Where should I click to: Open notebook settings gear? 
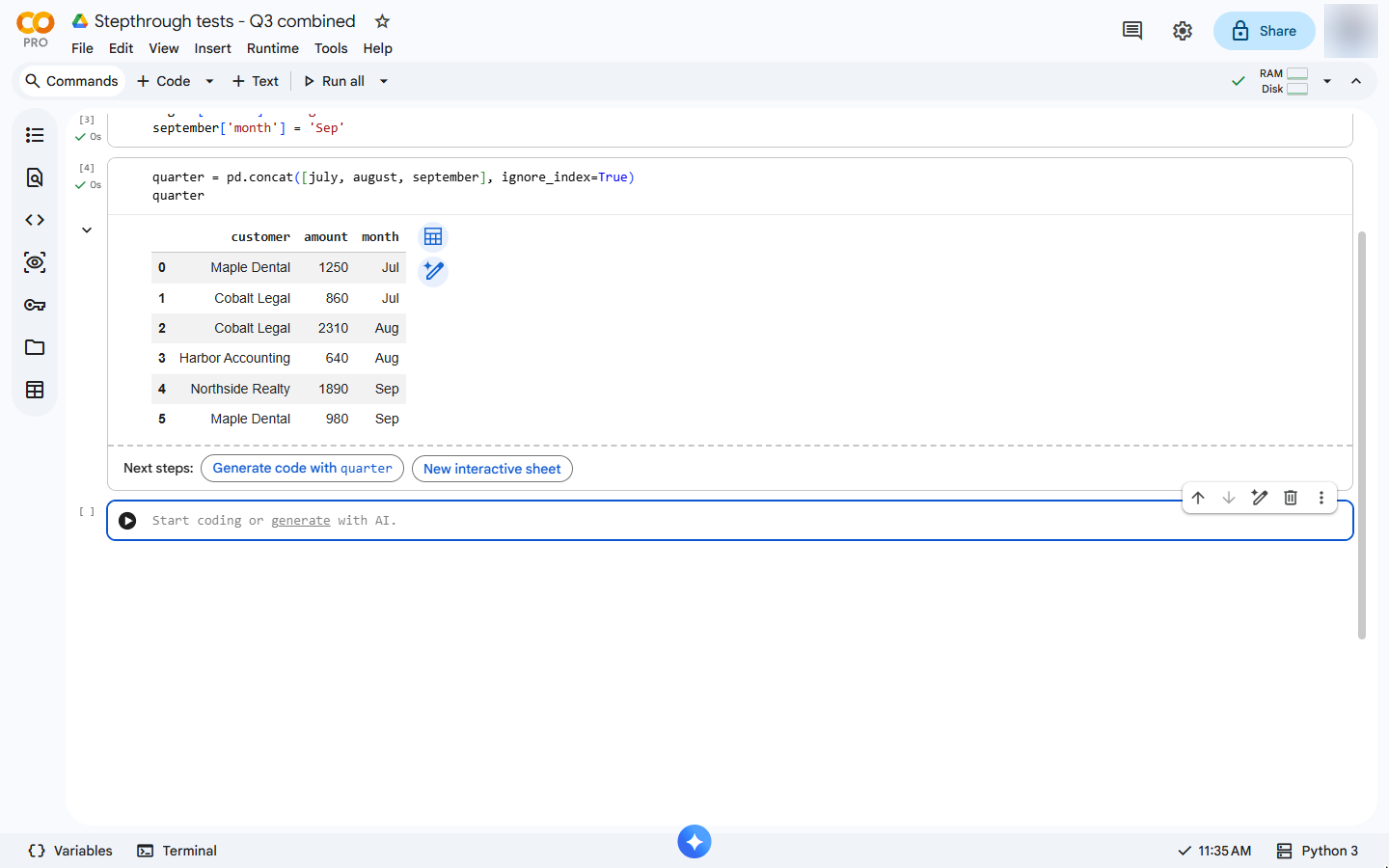click(x=1182, y=31)
